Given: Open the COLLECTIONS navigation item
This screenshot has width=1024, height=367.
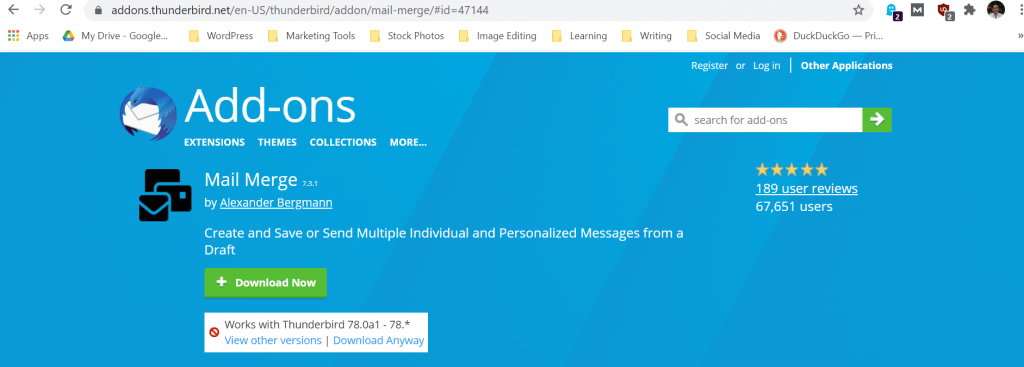Looking at the screenshot, I should [343, 142].
